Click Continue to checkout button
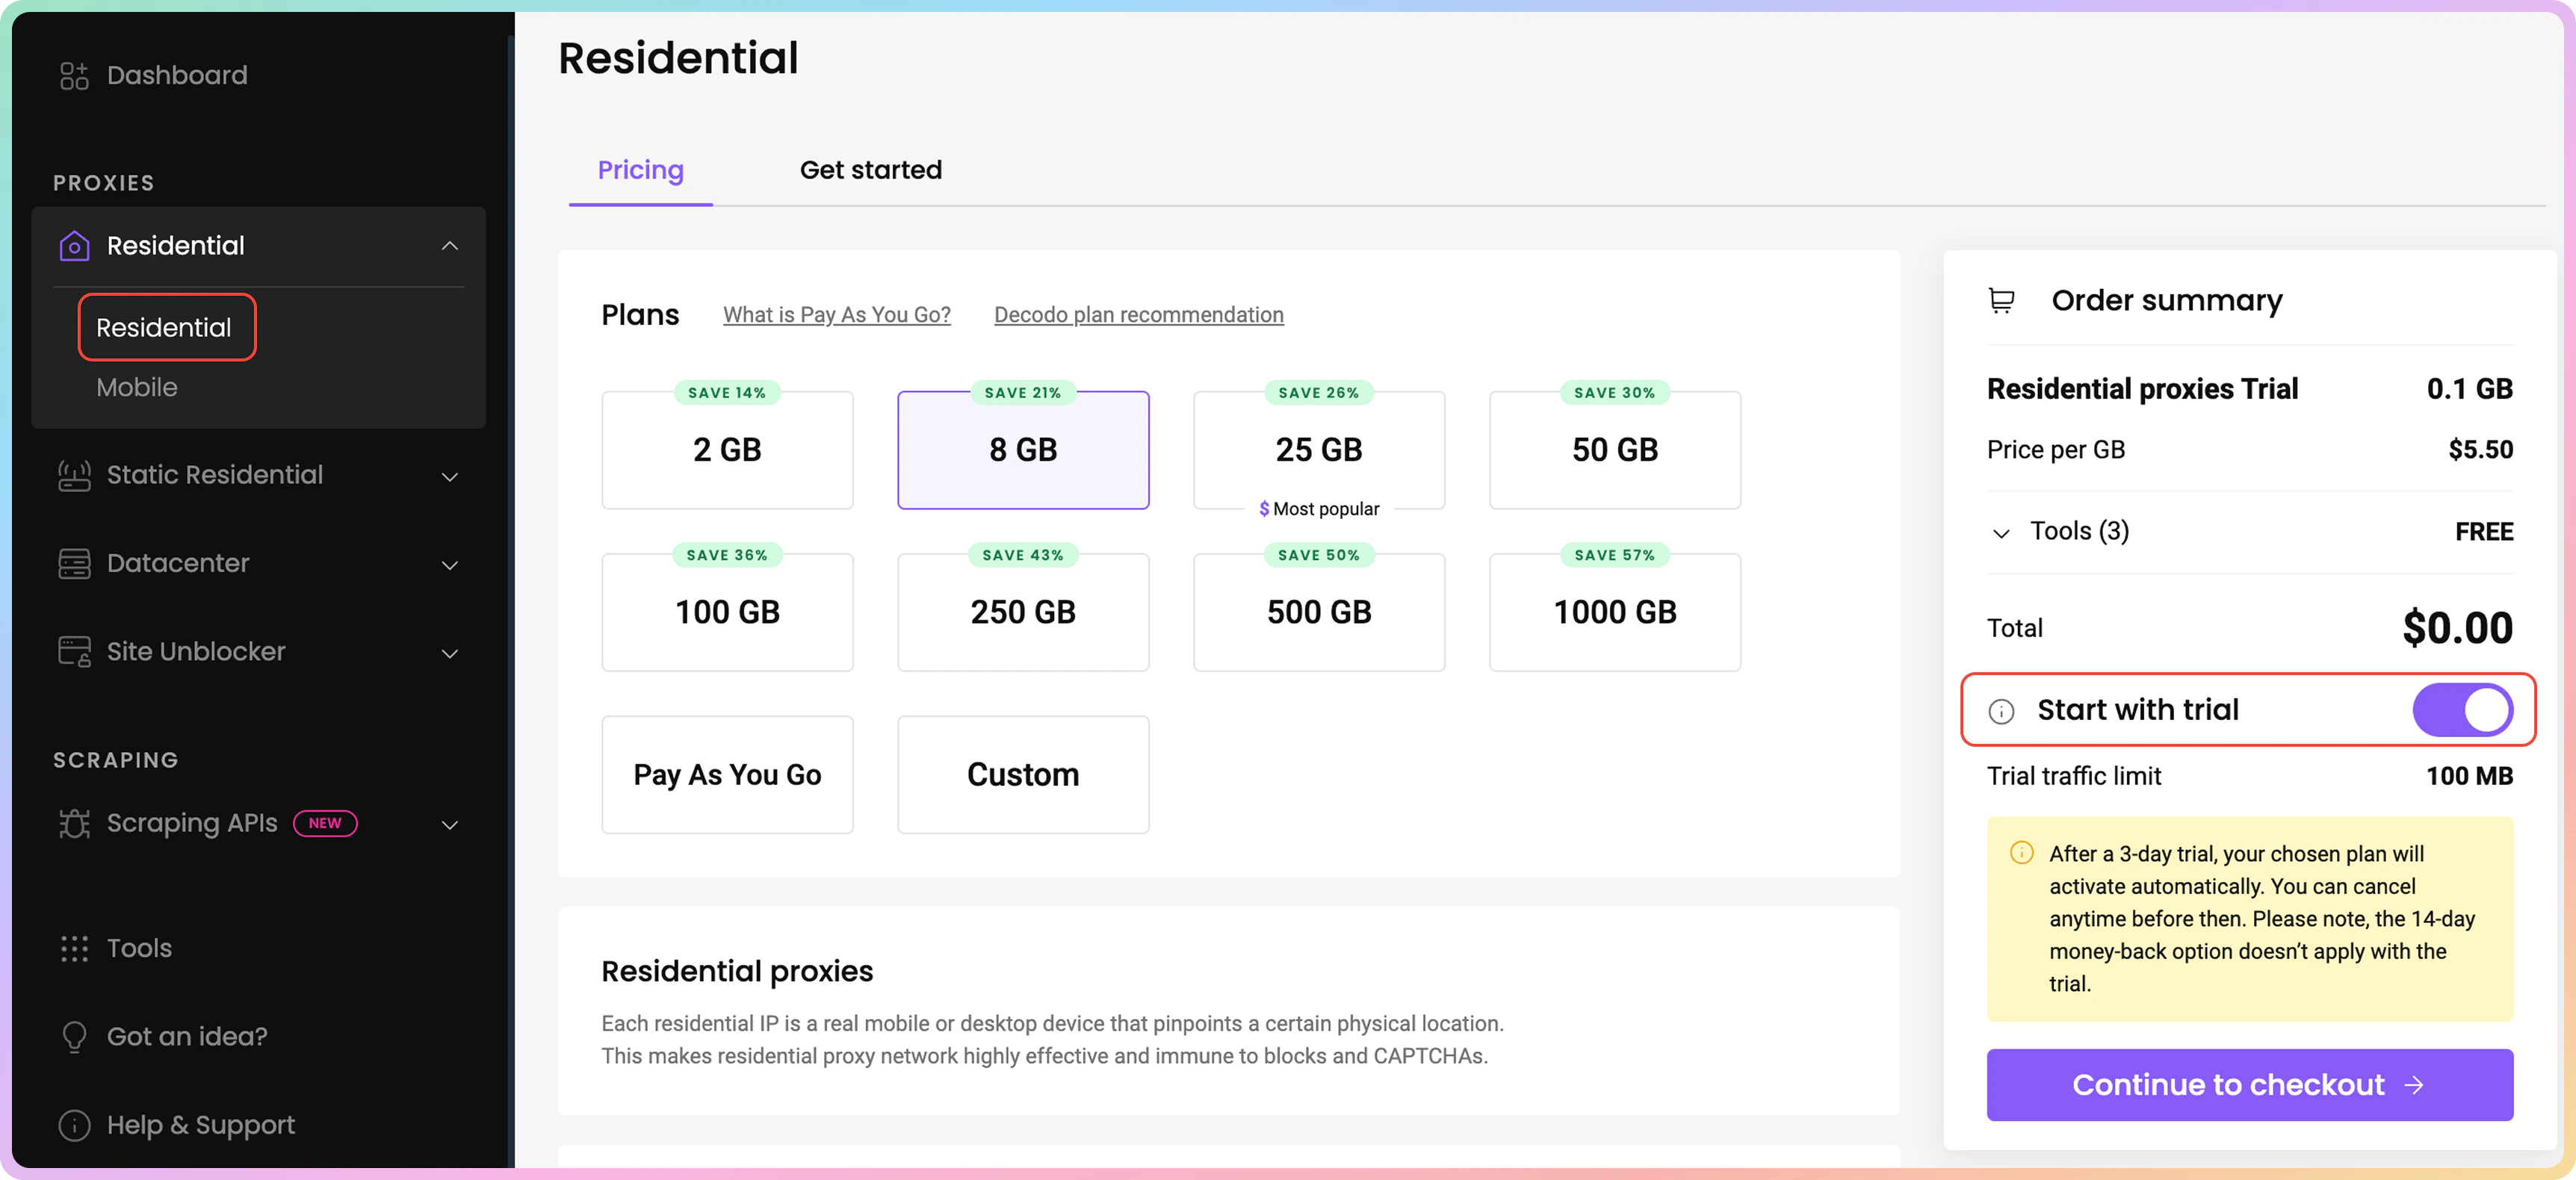2576x1180 pixels. [2249, 1085]
